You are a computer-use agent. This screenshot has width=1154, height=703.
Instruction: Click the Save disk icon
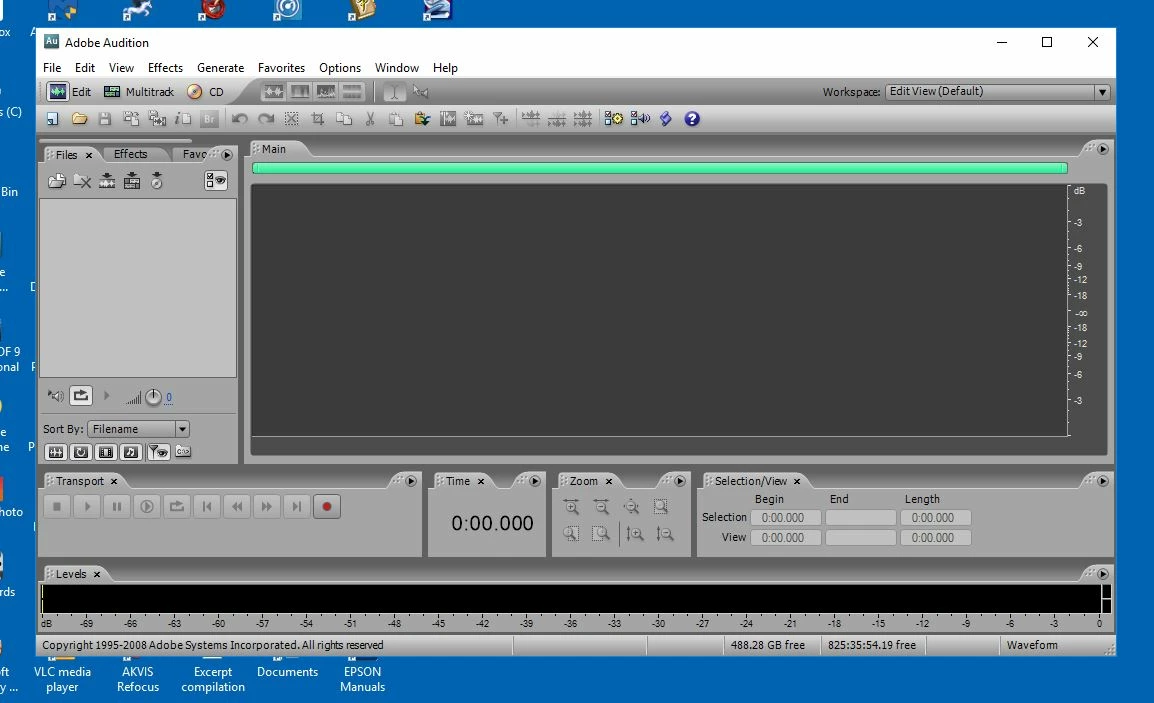coord(105,119)
